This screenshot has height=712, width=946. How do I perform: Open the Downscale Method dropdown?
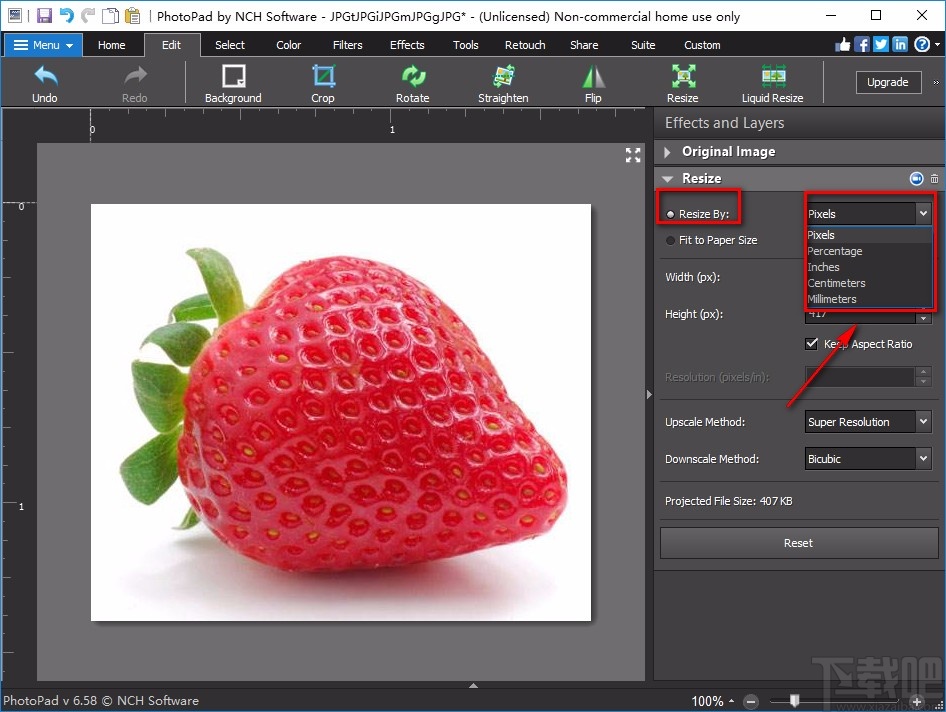(x=868, y=459)
